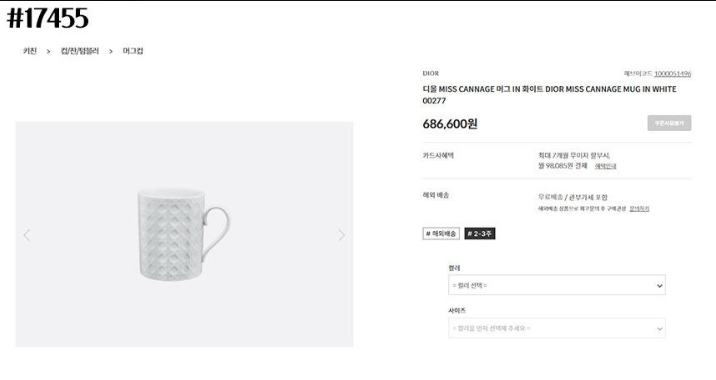
Task: Click chevron before 머그컵 breadcrumb
Action: click(111, 52)
